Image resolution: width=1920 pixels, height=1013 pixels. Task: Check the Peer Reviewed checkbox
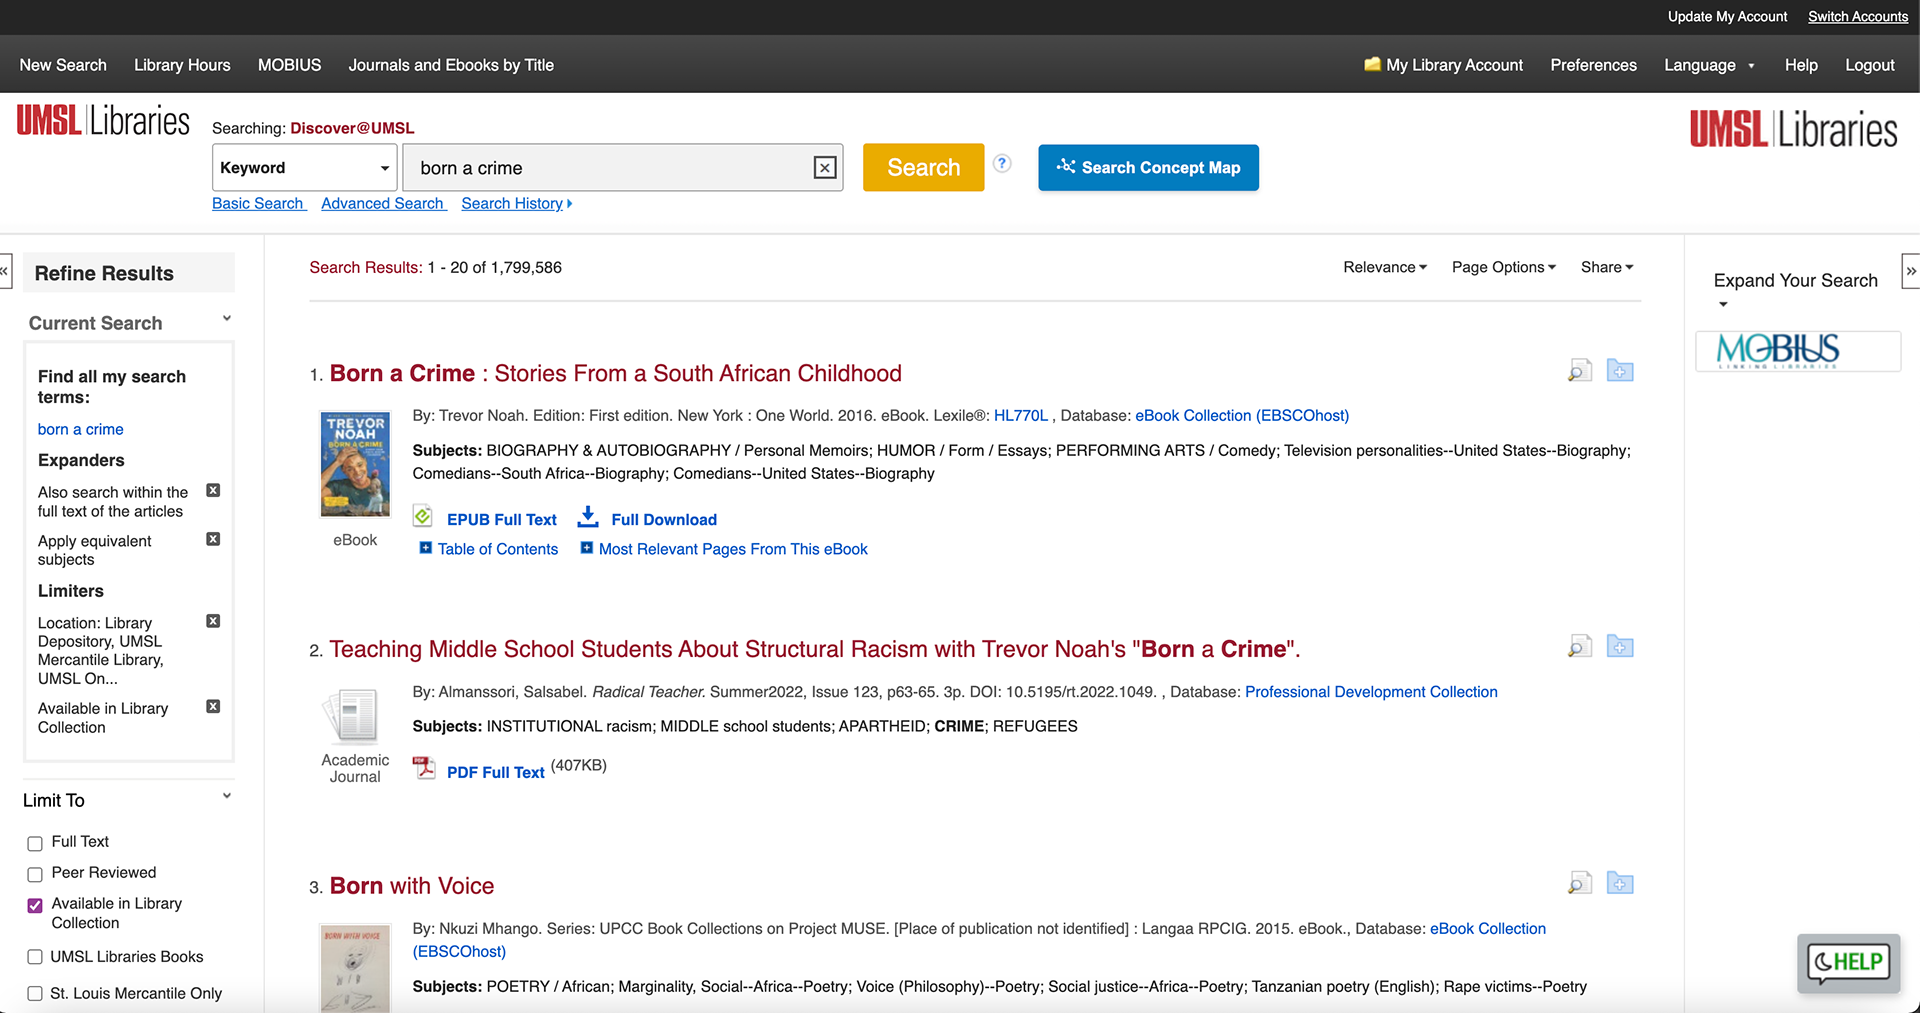(x=35, y=874)
